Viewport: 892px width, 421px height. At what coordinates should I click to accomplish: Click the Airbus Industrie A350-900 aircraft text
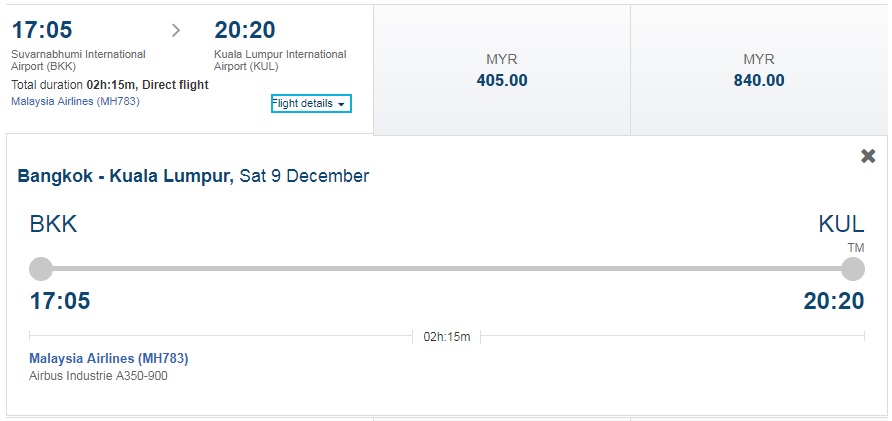tap(98, 376)
